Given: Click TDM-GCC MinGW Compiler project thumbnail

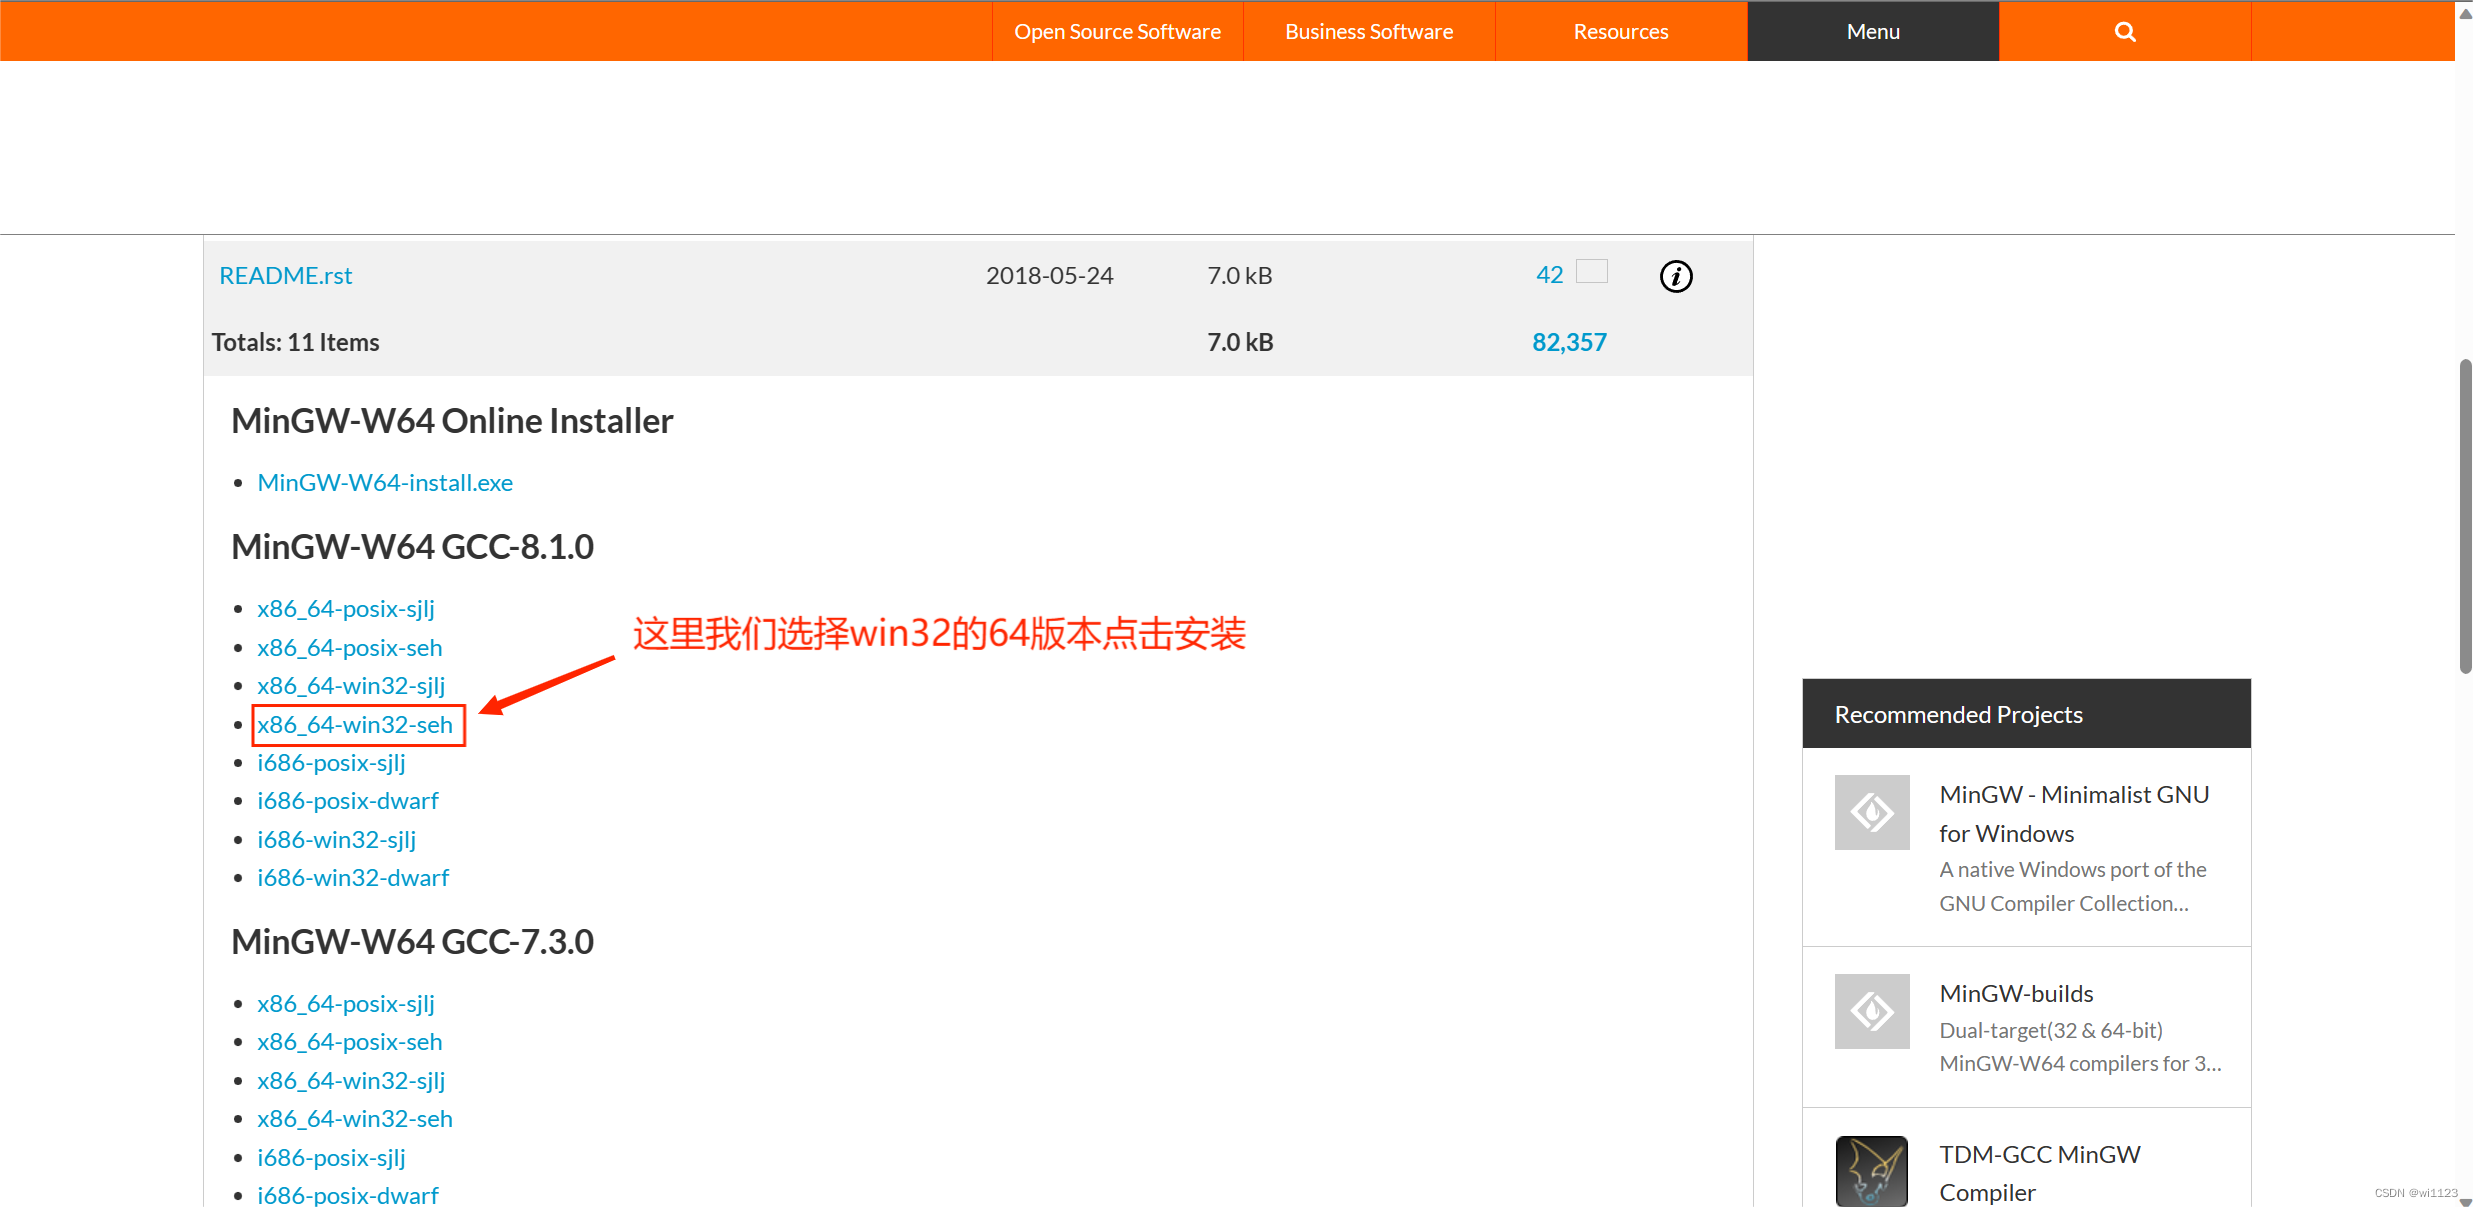Looking at the screenshot, I should click(1872, 1171).
